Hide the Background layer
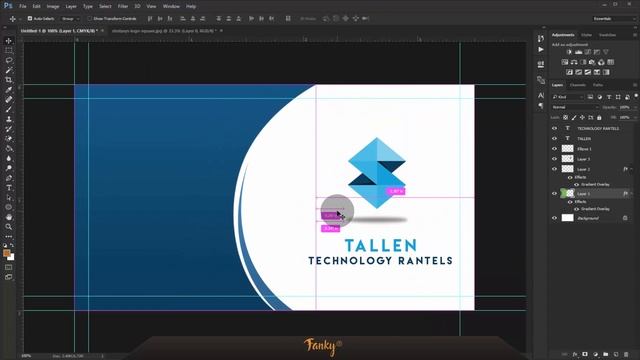640x360 pixels. (x=554, y=218)
